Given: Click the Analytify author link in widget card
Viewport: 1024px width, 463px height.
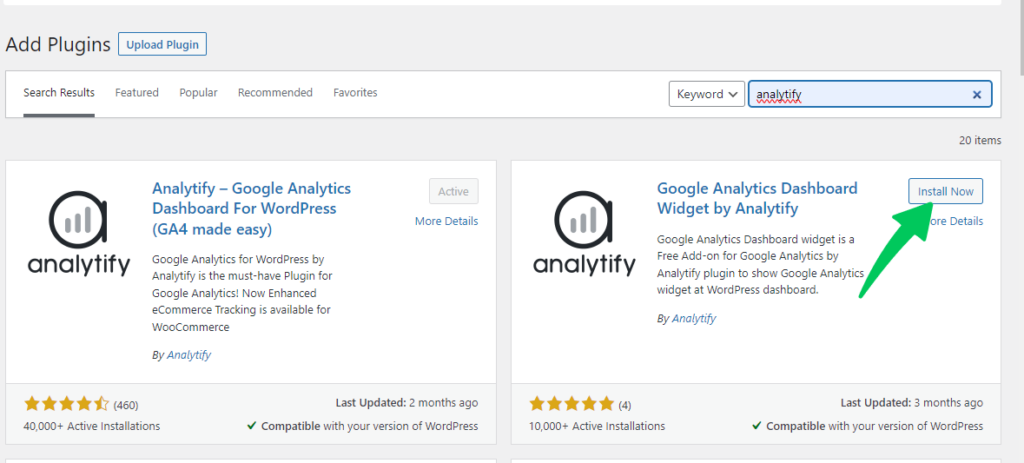Looking at the screenshot, I should [694, 319].
